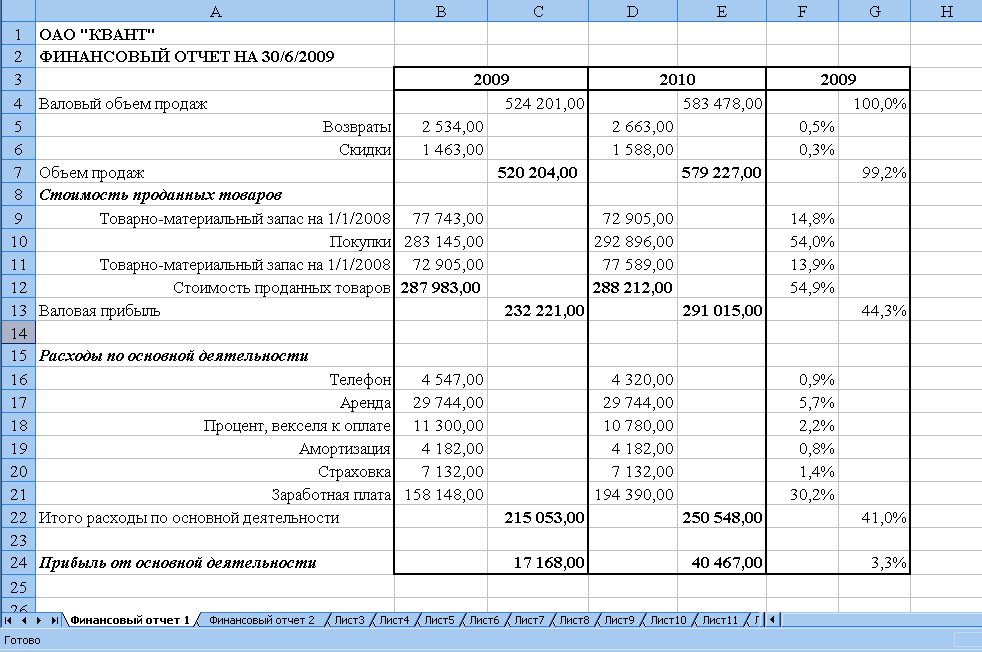This screenshot has width=982, height=652.
Task: Select row 14 header
Action: pos(18,333)
